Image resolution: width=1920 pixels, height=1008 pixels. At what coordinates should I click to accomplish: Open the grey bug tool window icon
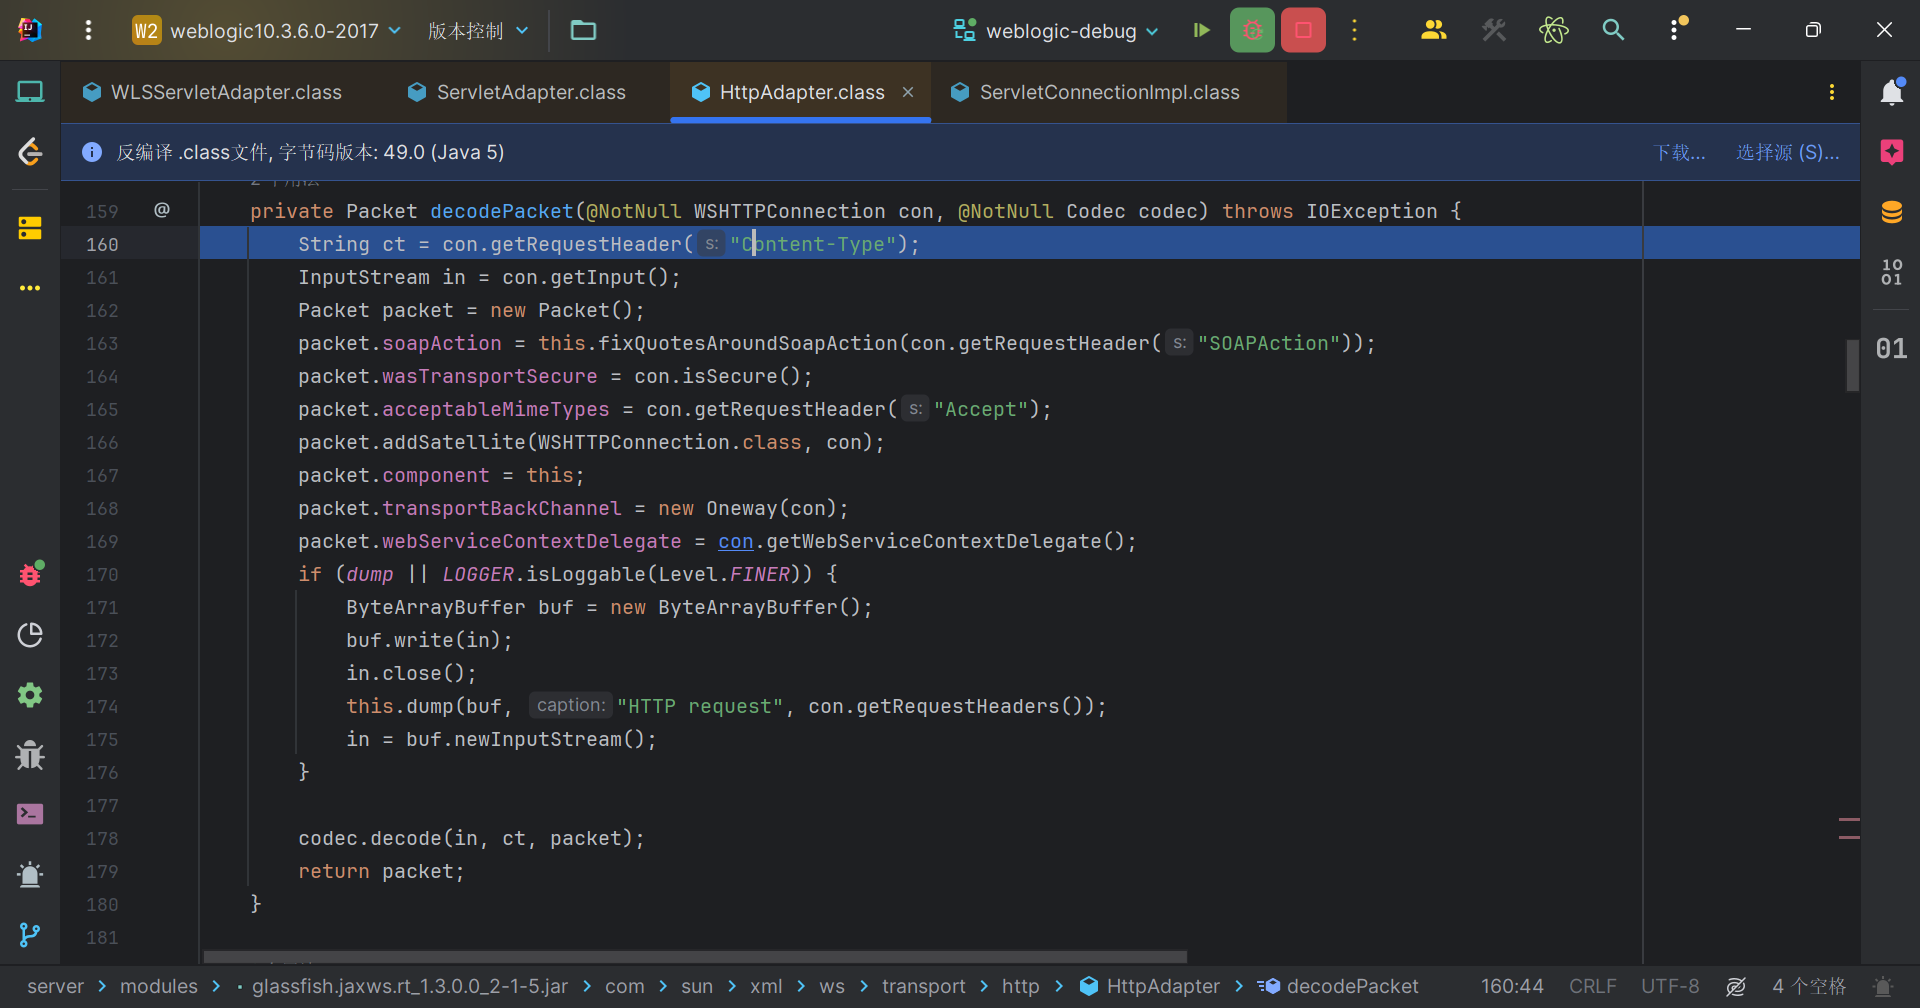(30, 755)
